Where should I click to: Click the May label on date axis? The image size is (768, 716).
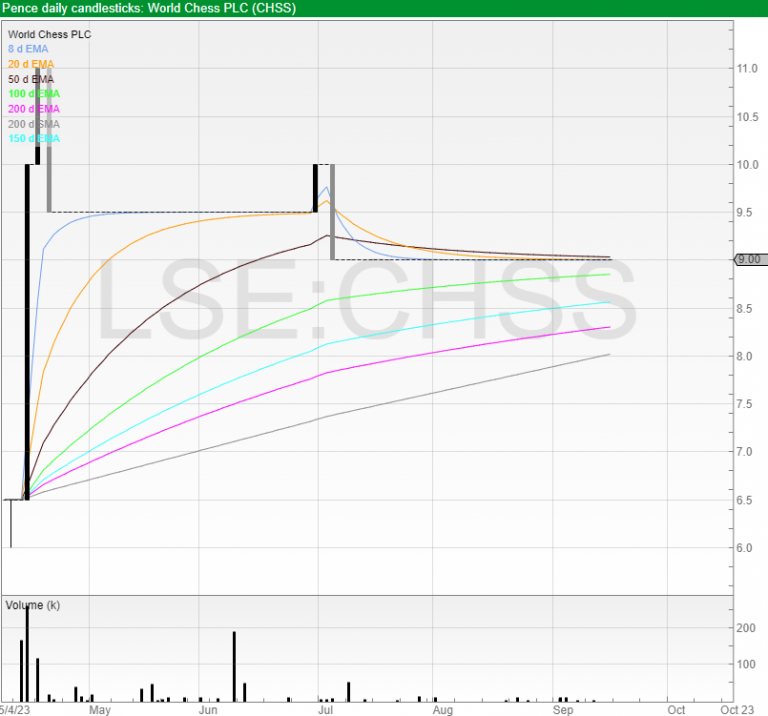click(x=99, y=709)
